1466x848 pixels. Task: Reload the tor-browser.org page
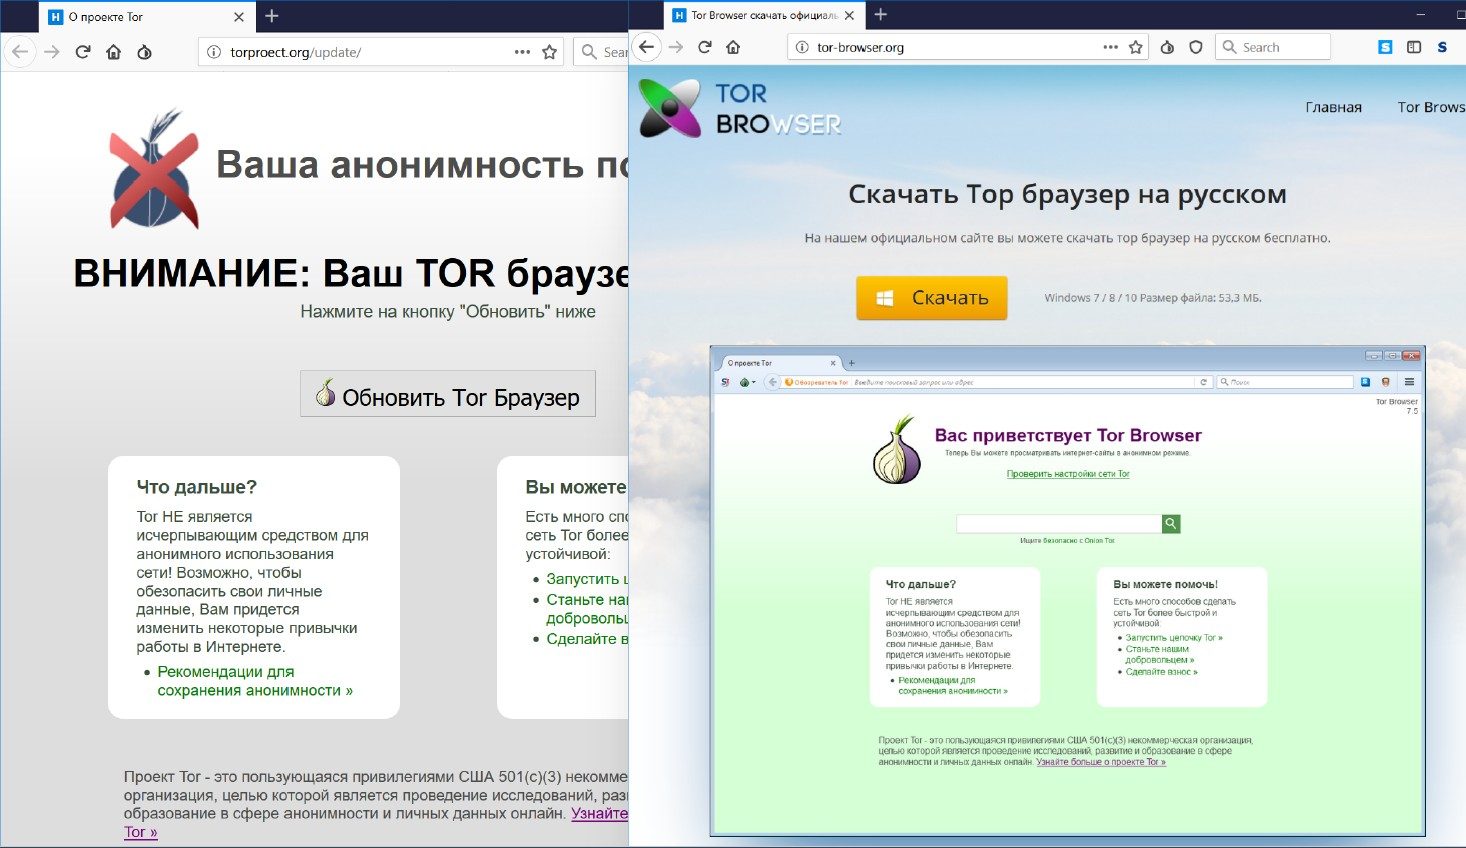(x=705, y=47)
